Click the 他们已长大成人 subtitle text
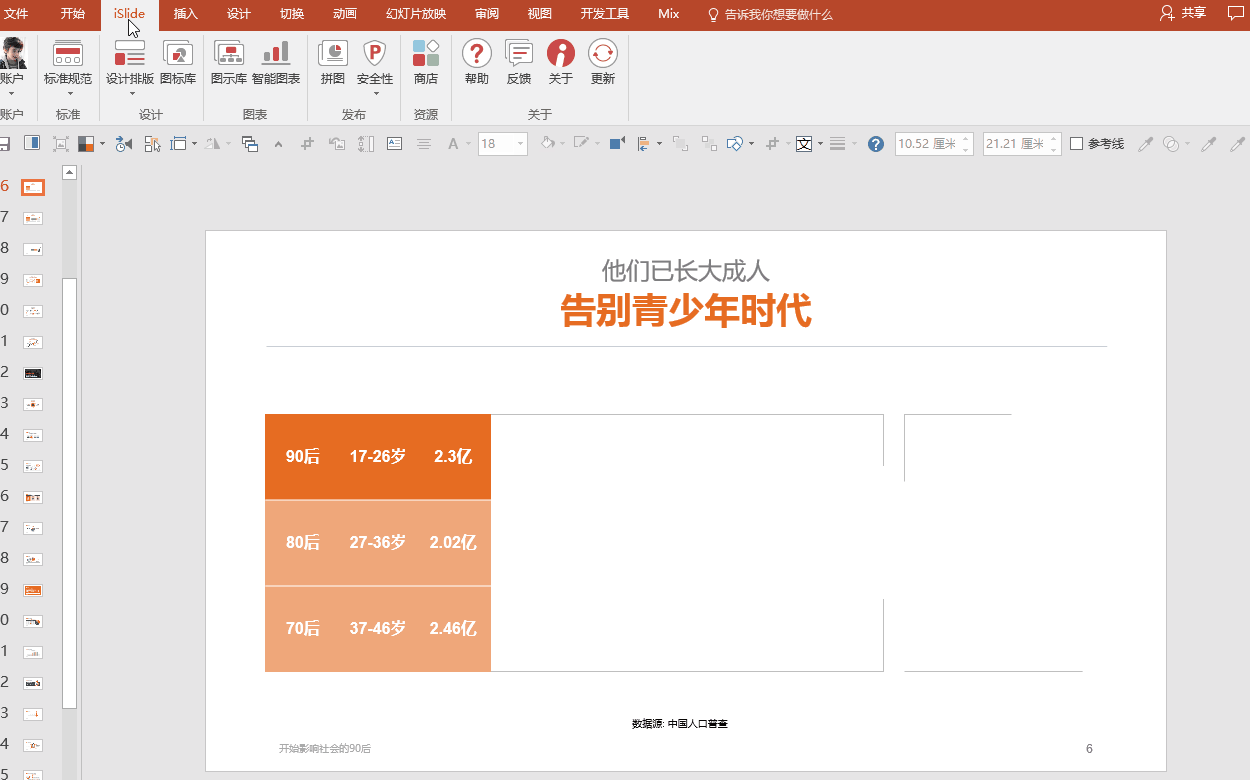Viewport: 1250px width, 780px height. tap(686, 270)
